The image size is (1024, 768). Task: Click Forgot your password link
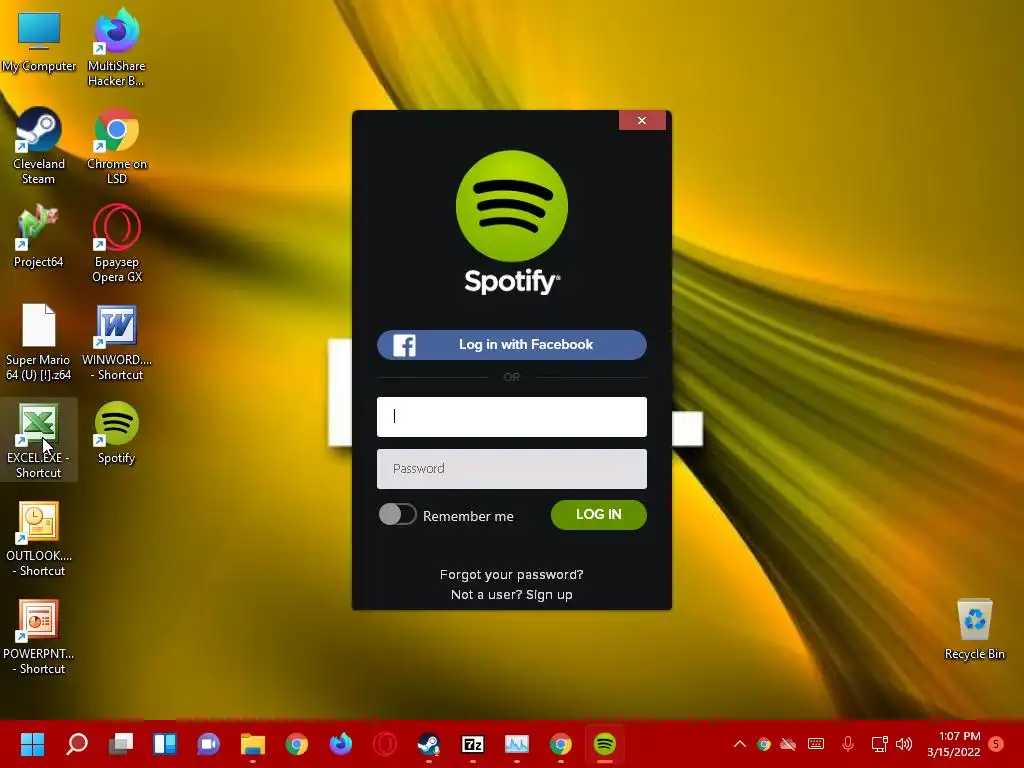point(511,575)
